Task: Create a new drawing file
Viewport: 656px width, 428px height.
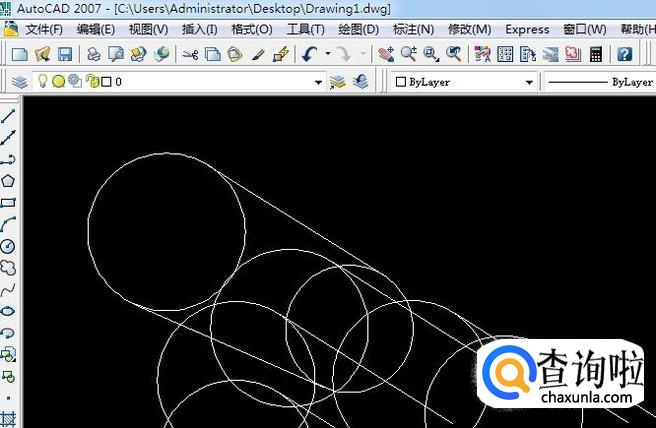Action: tap(20, 54)
